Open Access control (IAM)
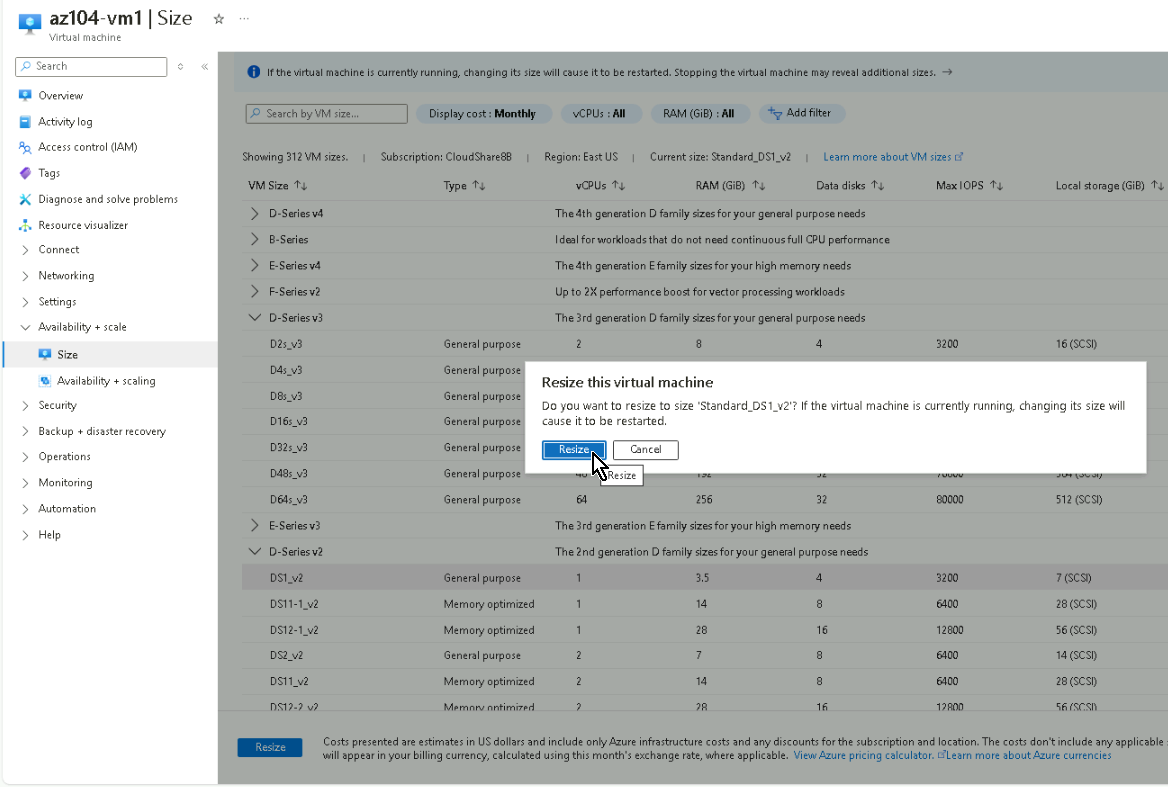The image size is (1168, 787). 87,147
